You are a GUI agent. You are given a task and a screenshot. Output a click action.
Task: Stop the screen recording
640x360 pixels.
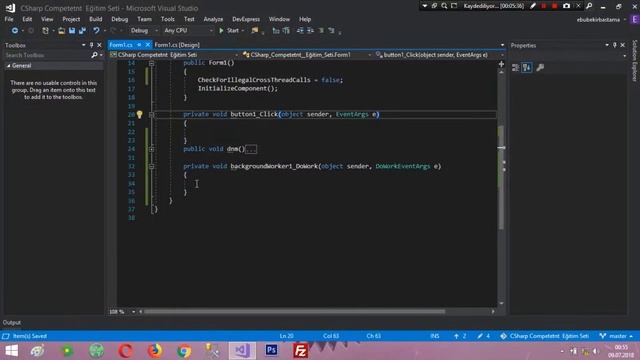tap(555, 6)
